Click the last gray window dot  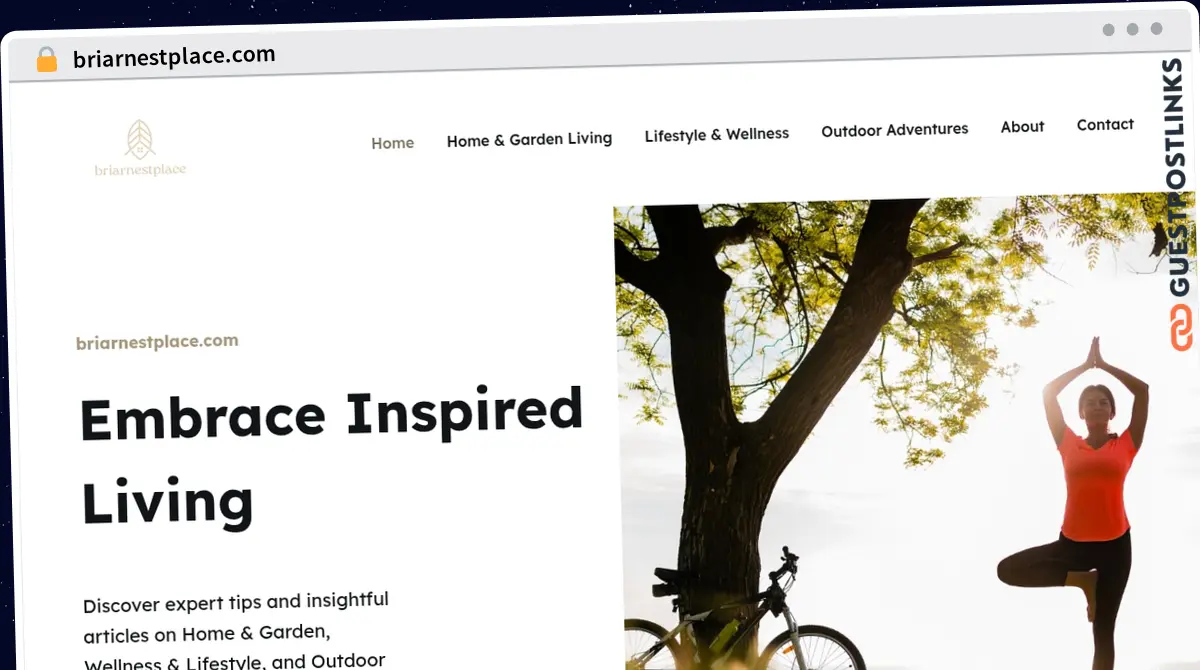(1157, 30)
